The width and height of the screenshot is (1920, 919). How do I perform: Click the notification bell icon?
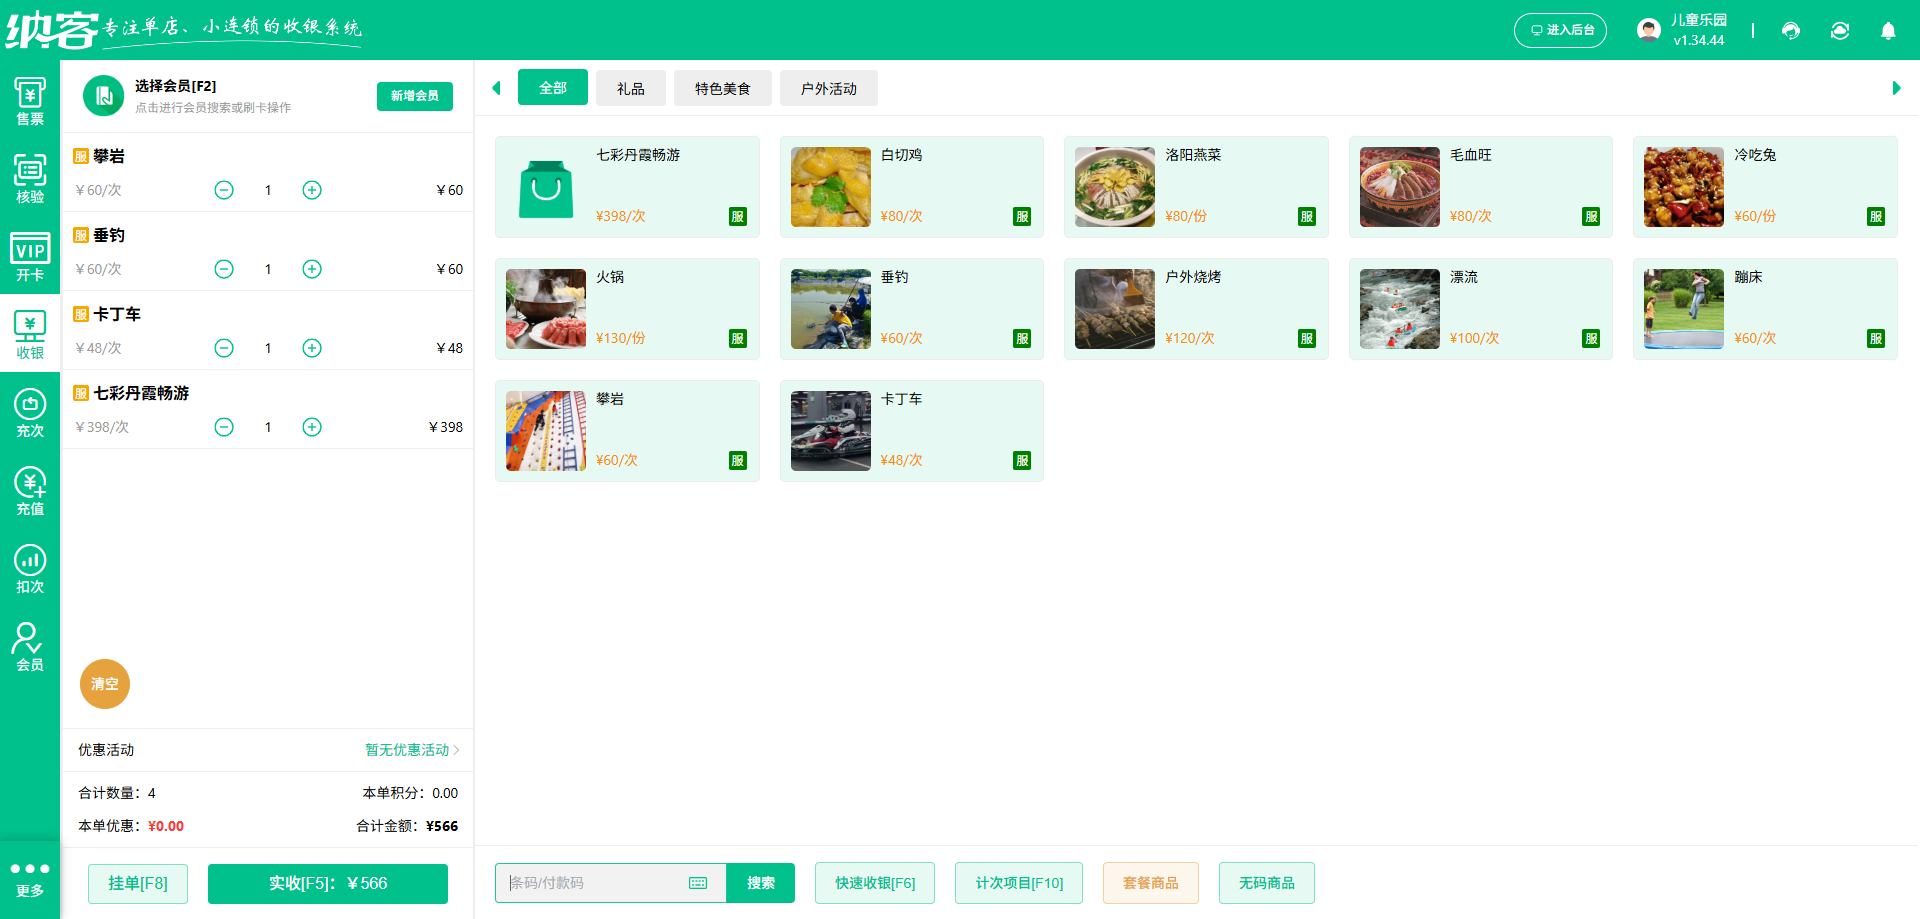click(1888, 31)
